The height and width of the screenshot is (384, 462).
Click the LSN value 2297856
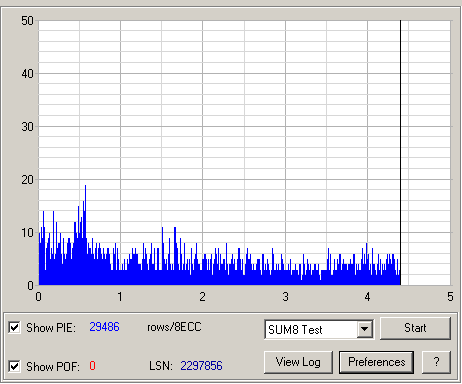click(201, 366)
